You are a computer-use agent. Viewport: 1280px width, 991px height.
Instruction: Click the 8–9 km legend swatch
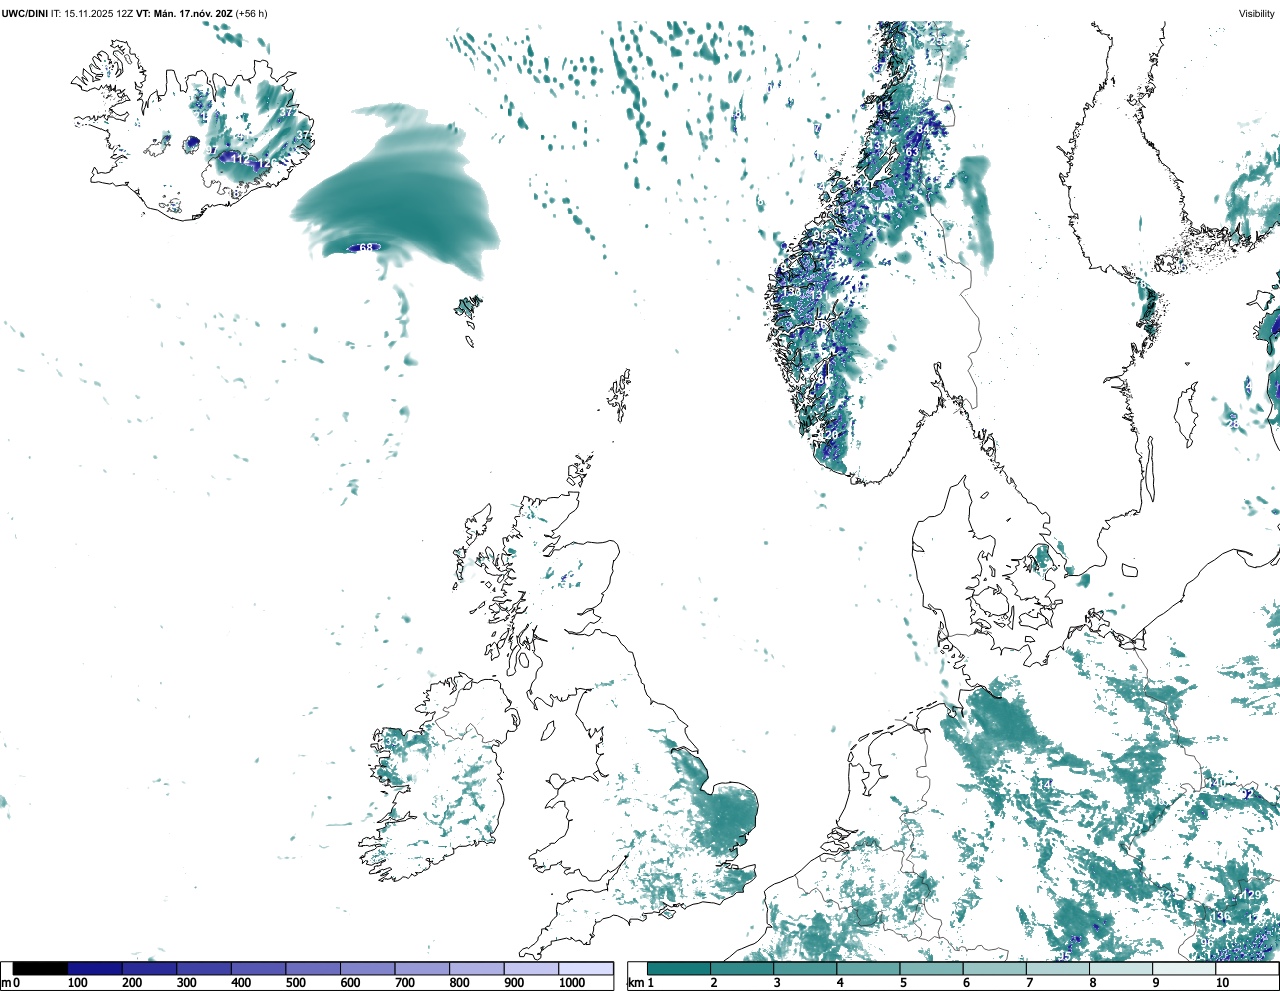tap(1121, 969)
